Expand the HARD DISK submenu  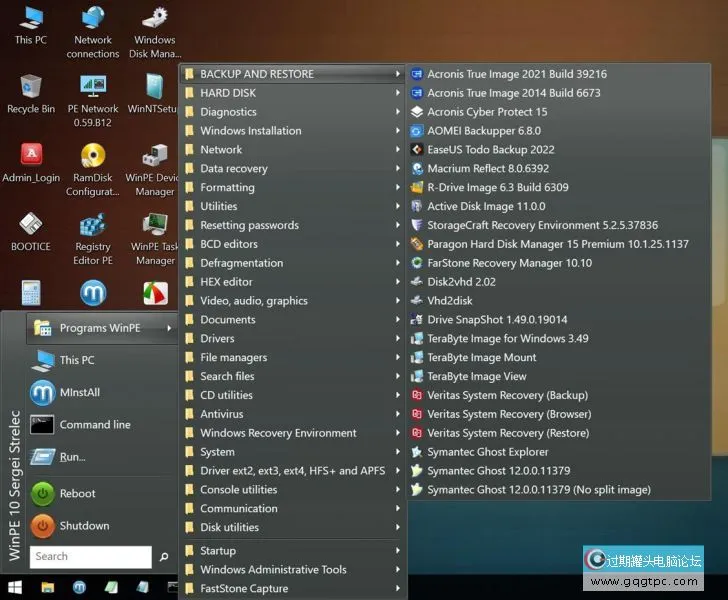coord(228,93)
